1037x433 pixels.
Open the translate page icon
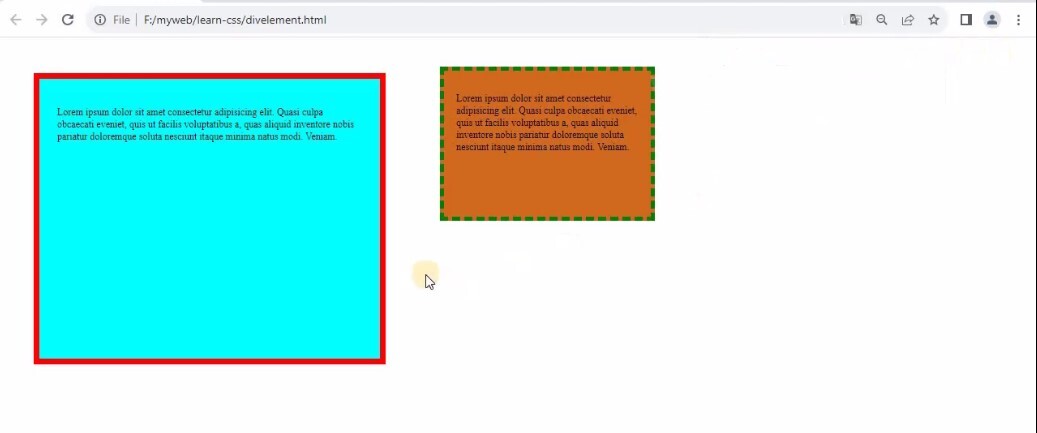[856, 20]
